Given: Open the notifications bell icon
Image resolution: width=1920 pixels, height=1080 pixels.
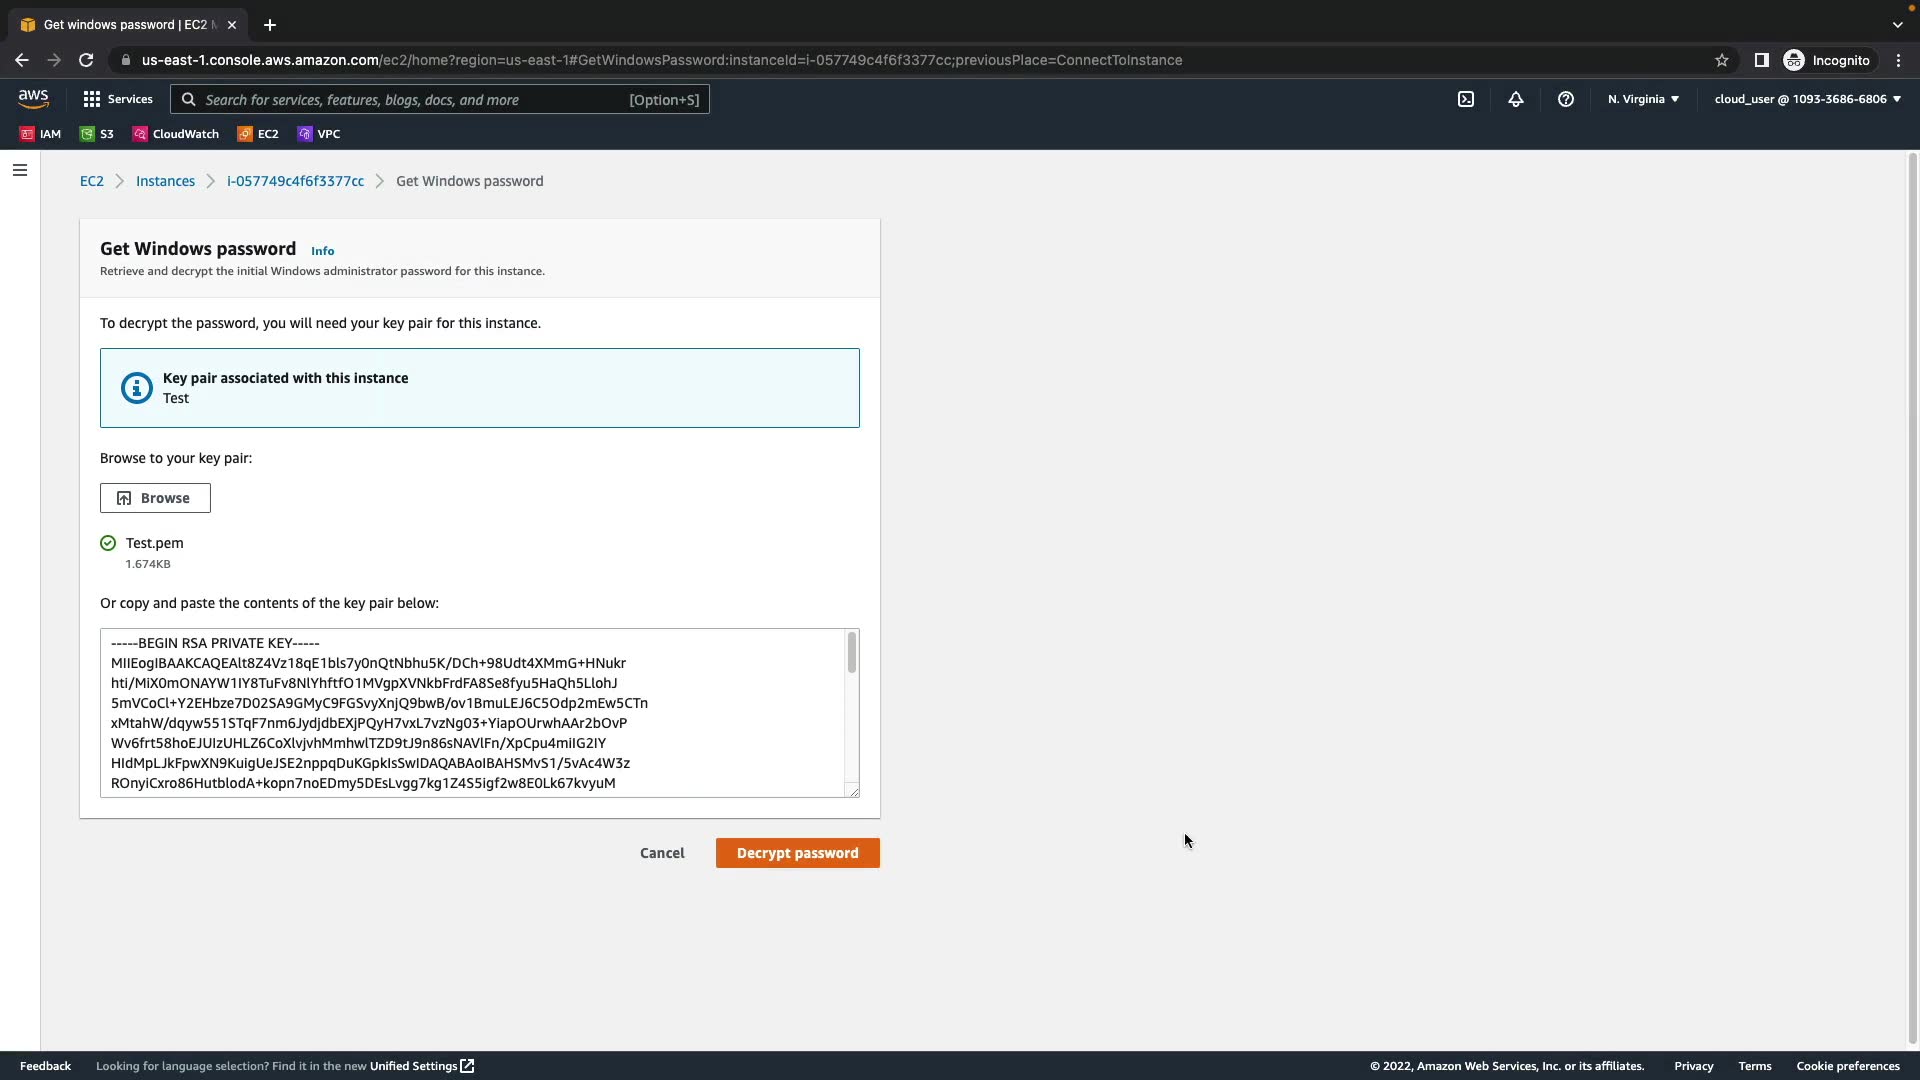Looking at the screenshot, I should (1516, 99).
